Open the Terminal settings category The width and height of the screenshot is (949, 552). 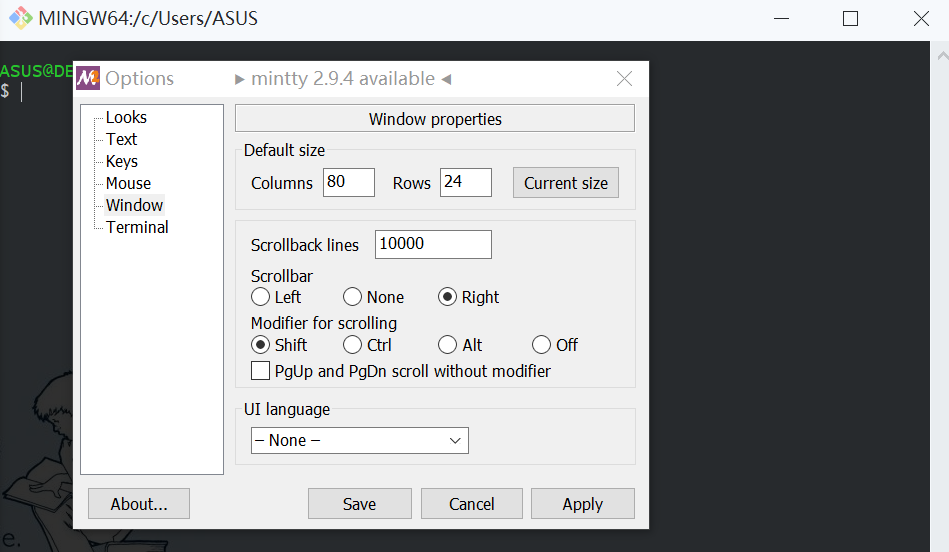click(x=137, y=228)
